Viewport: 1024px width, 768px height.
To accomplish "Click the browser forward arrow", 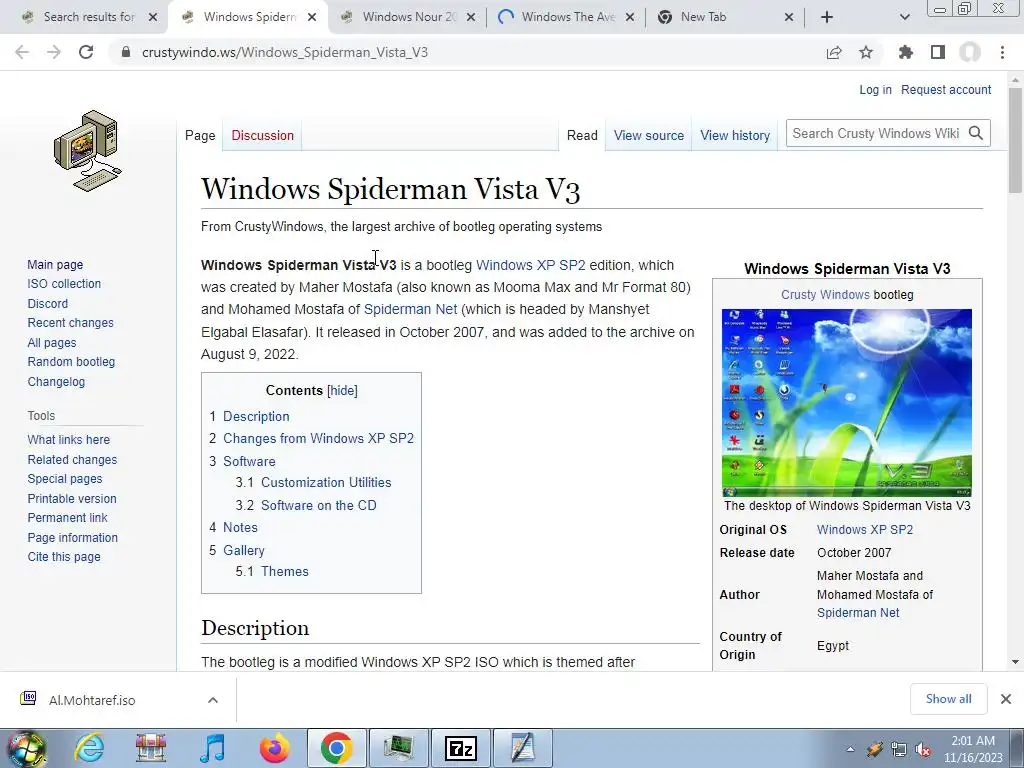I will [54, 52].
